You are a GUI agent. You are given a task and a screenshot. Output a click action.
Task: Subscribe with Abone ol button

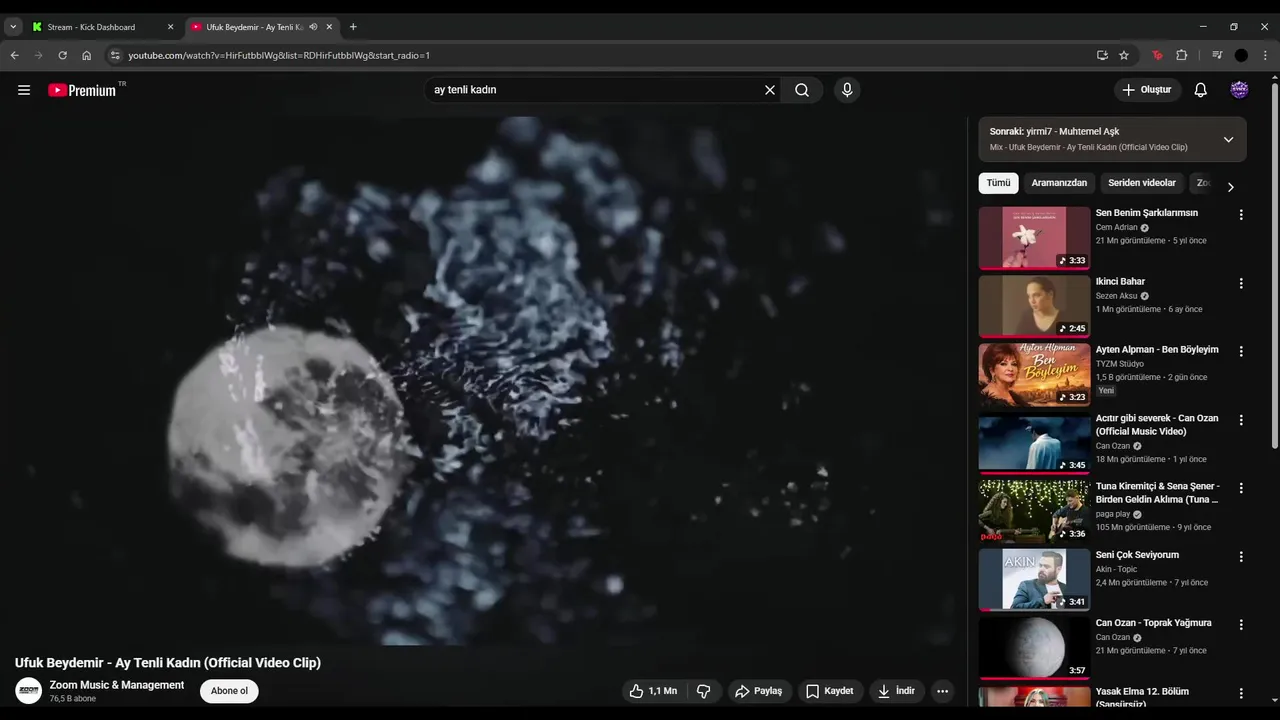pos(229,691)
